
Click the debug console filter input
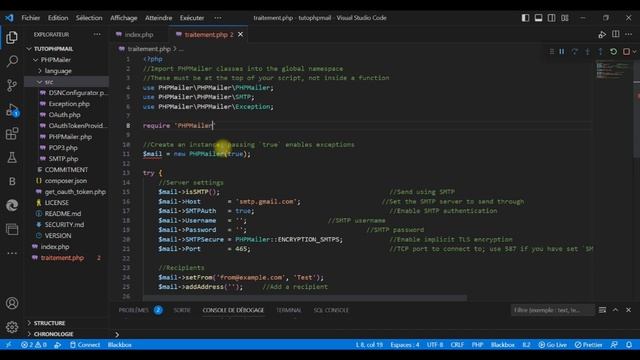tap(552, 310)
